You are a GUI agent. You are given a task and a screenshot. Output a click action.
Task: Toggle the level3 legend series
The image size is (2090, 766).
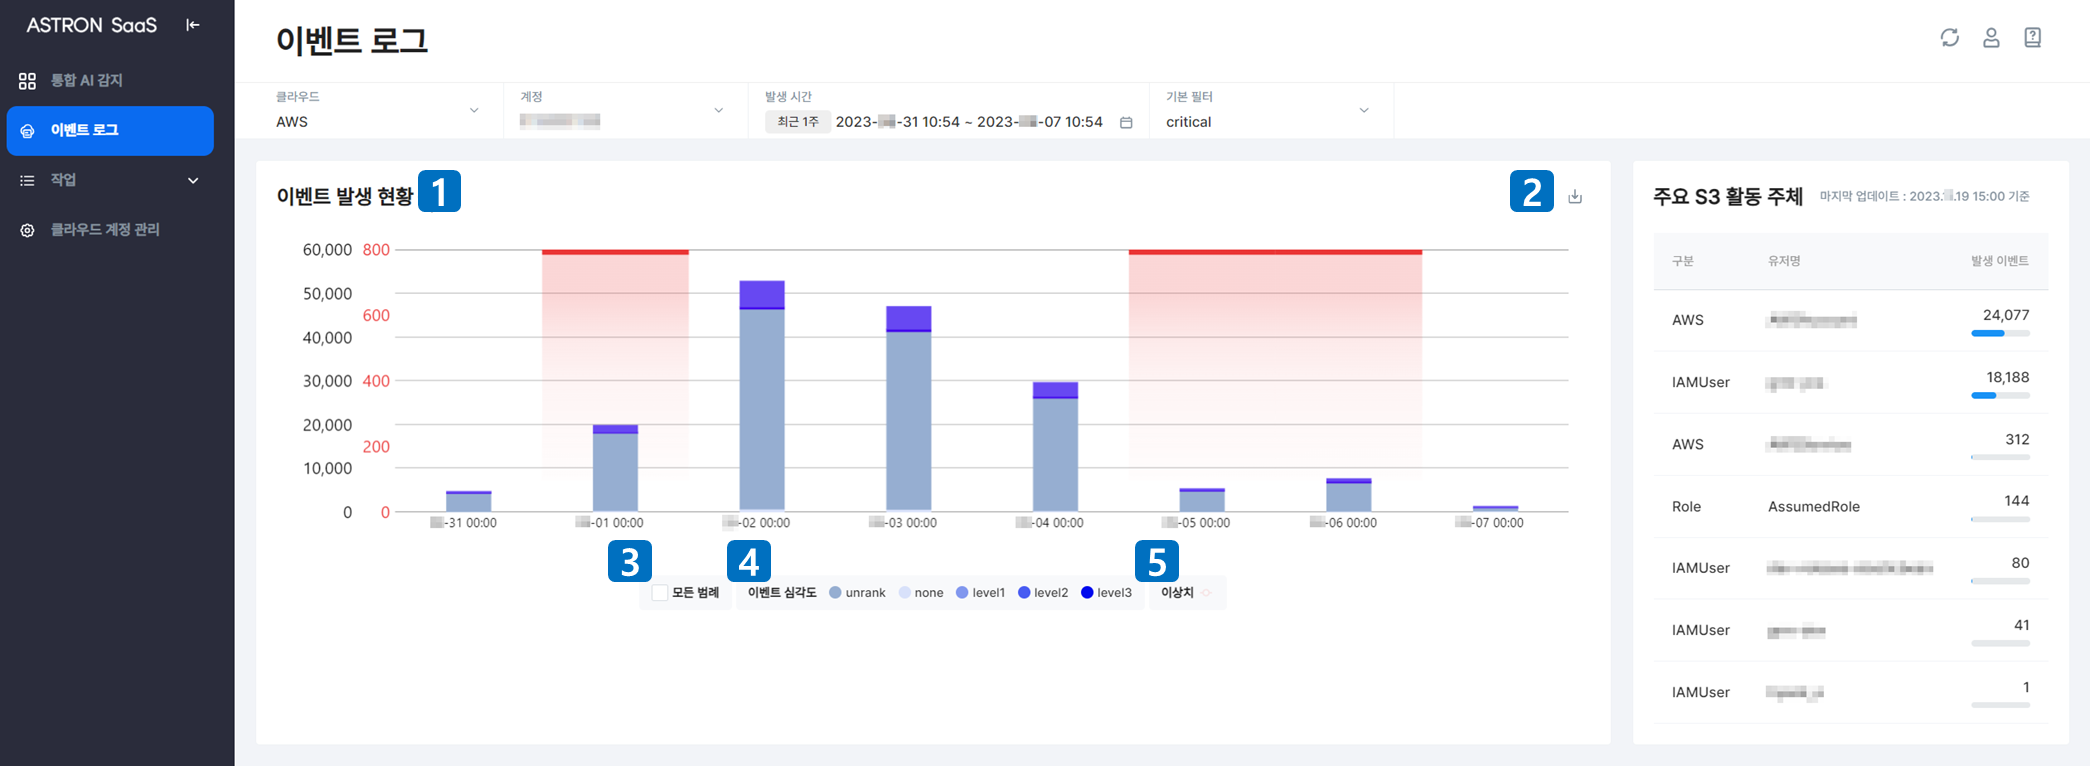[x=1106, y=593]
